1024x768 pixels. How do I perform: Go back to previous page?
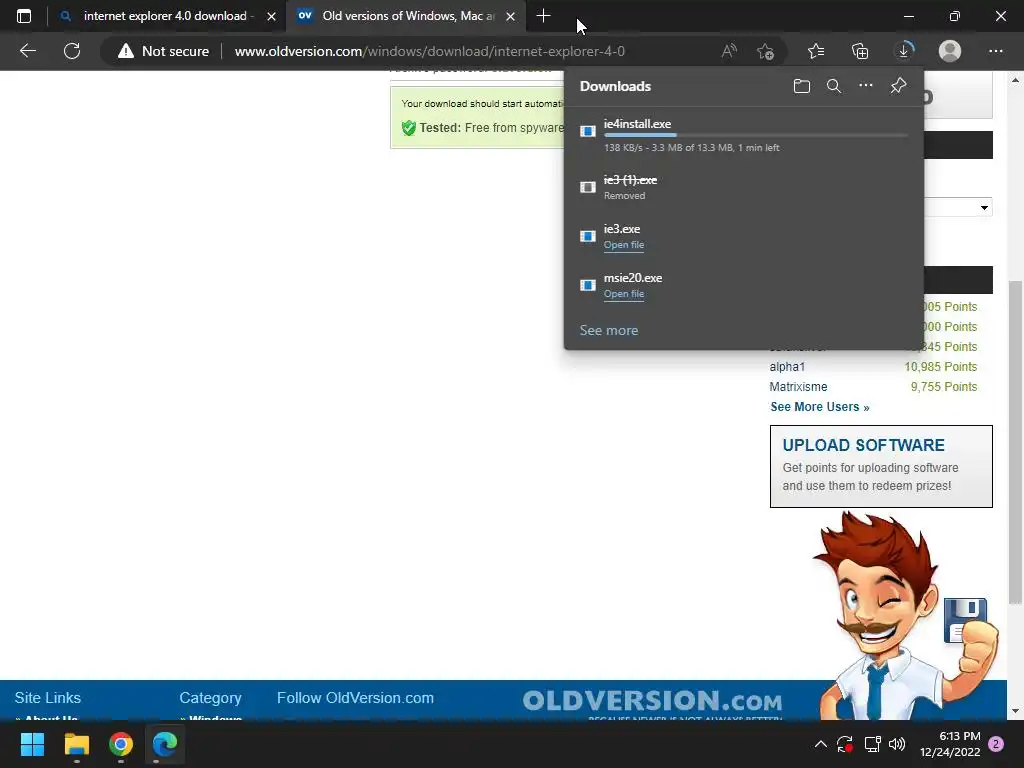coord(27,51)
